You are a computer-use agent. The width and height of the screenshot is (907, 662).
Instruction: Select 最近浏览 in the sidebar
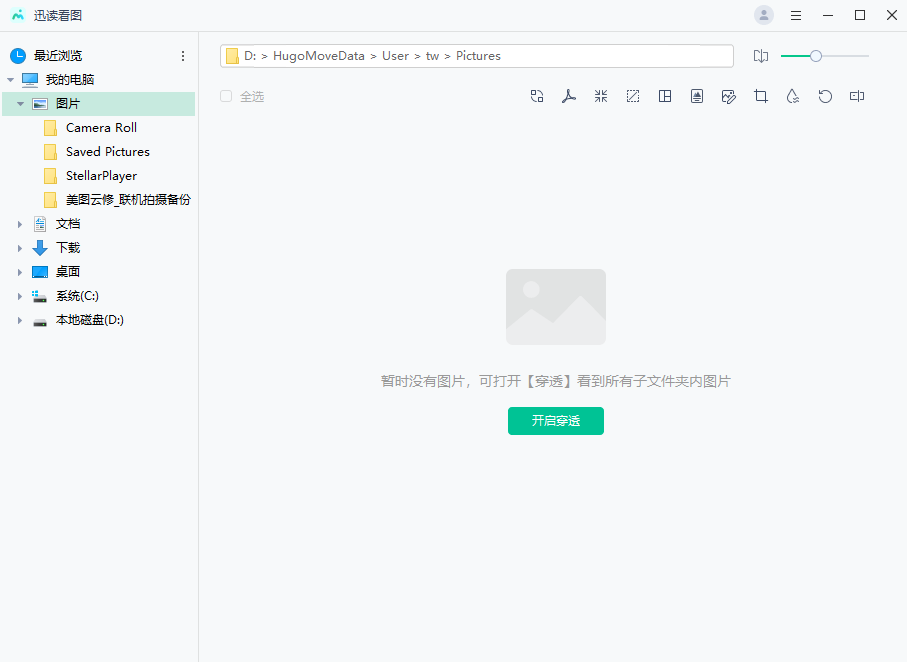click(x=58, y=56)
